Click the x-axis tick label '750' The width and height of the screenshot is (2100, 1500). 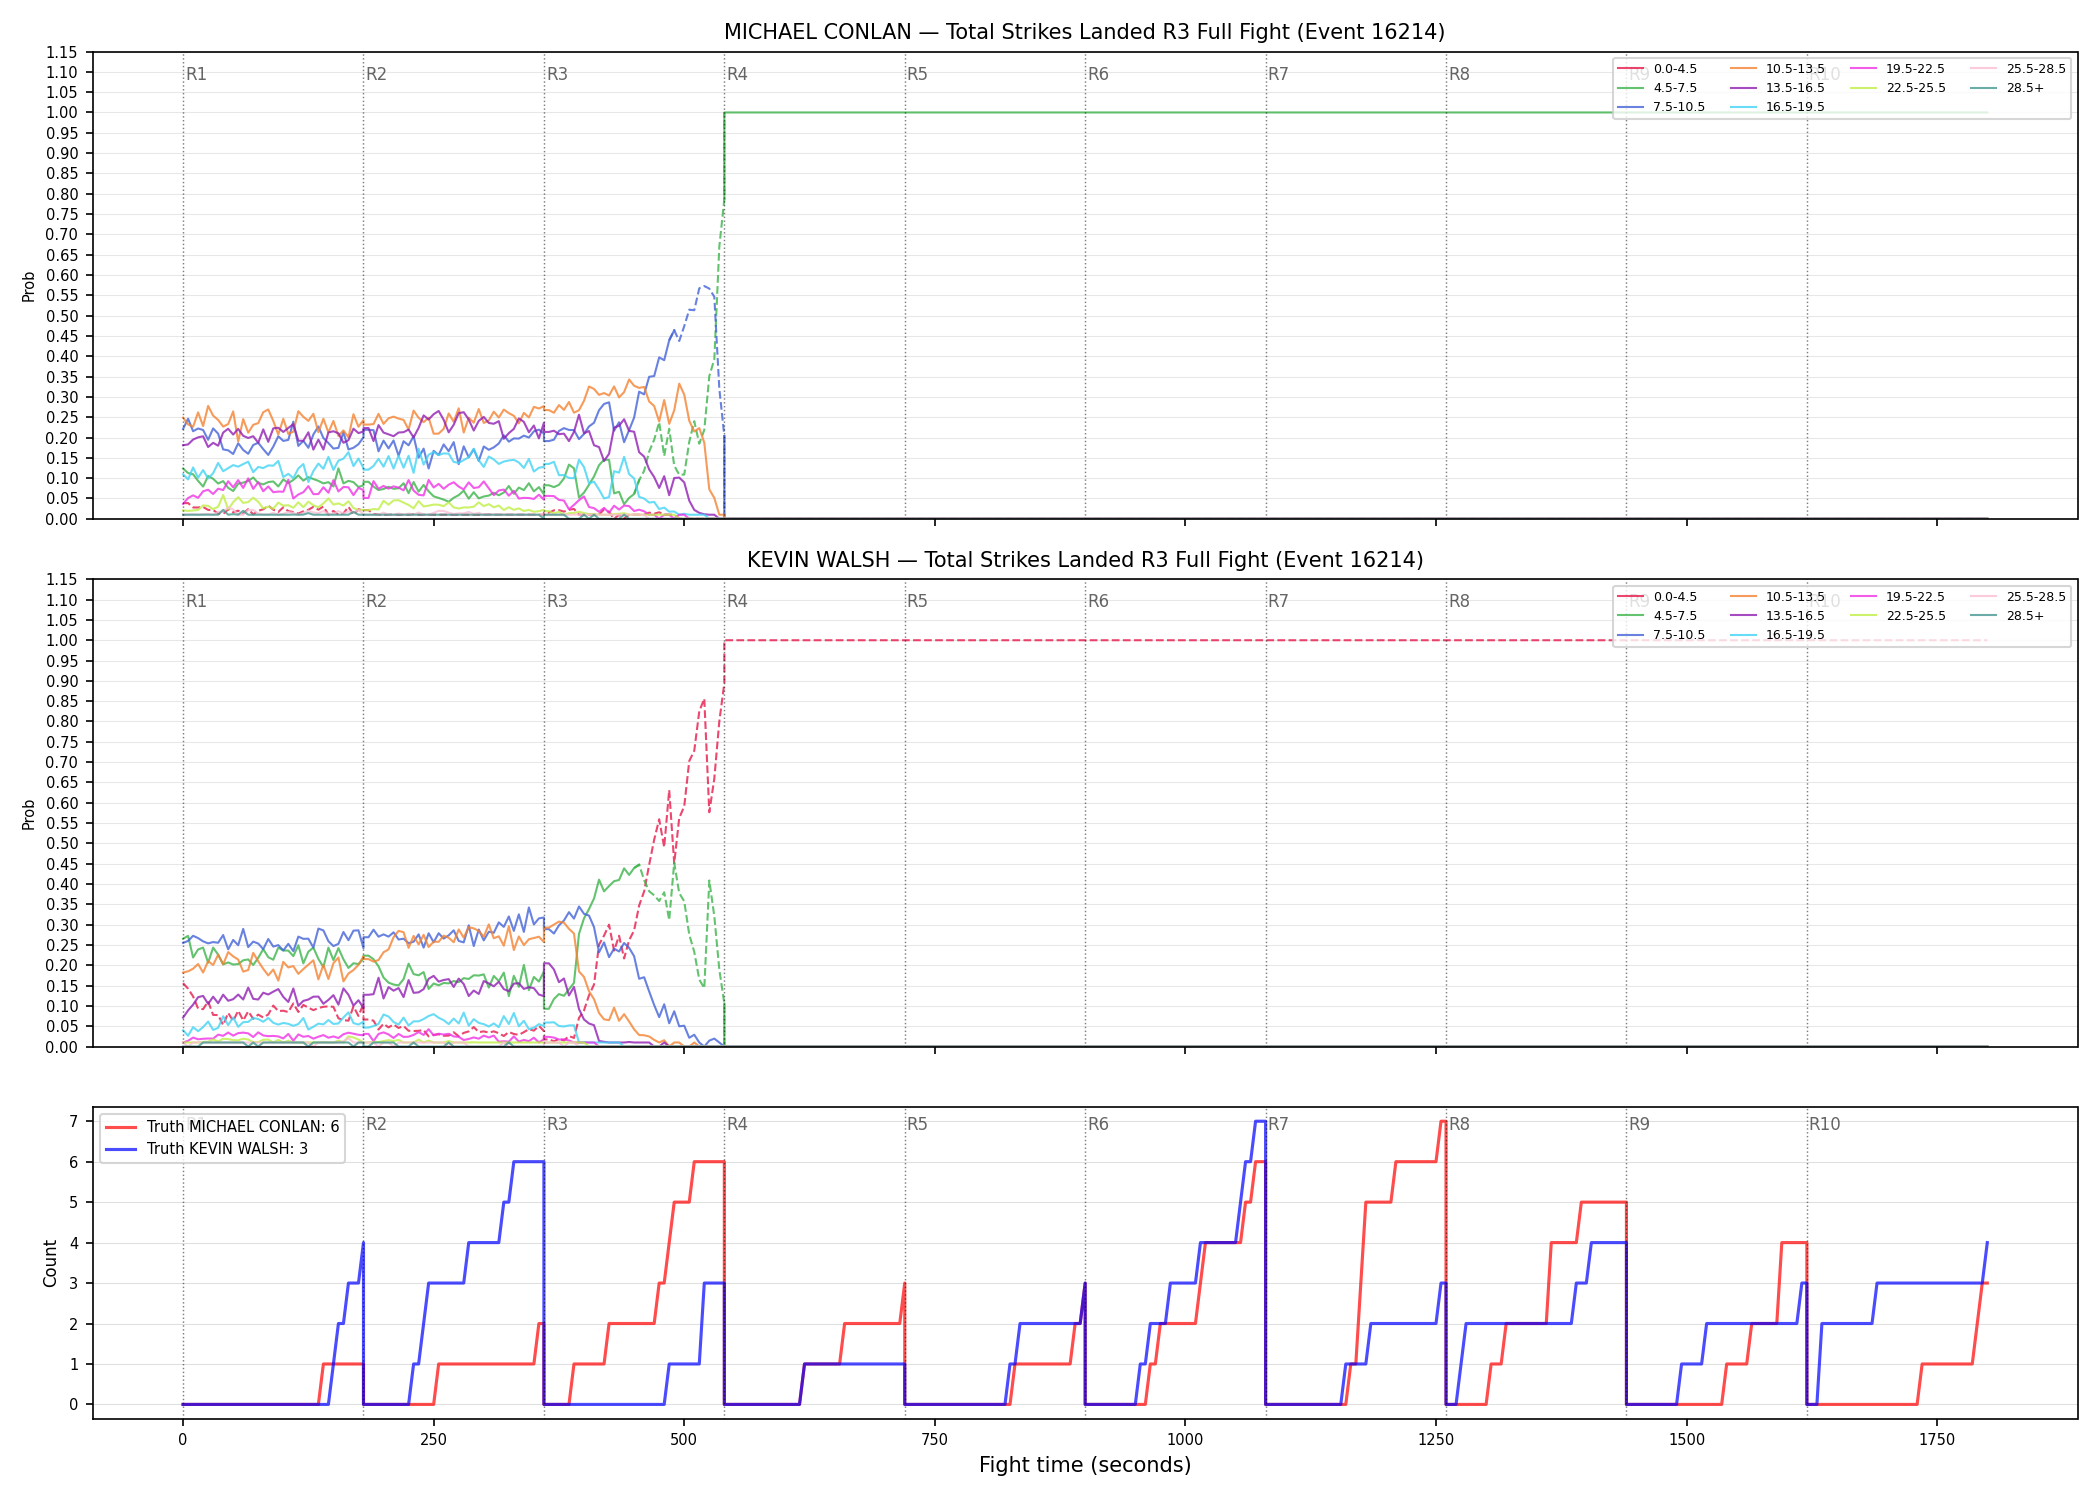pos(934,1440)
